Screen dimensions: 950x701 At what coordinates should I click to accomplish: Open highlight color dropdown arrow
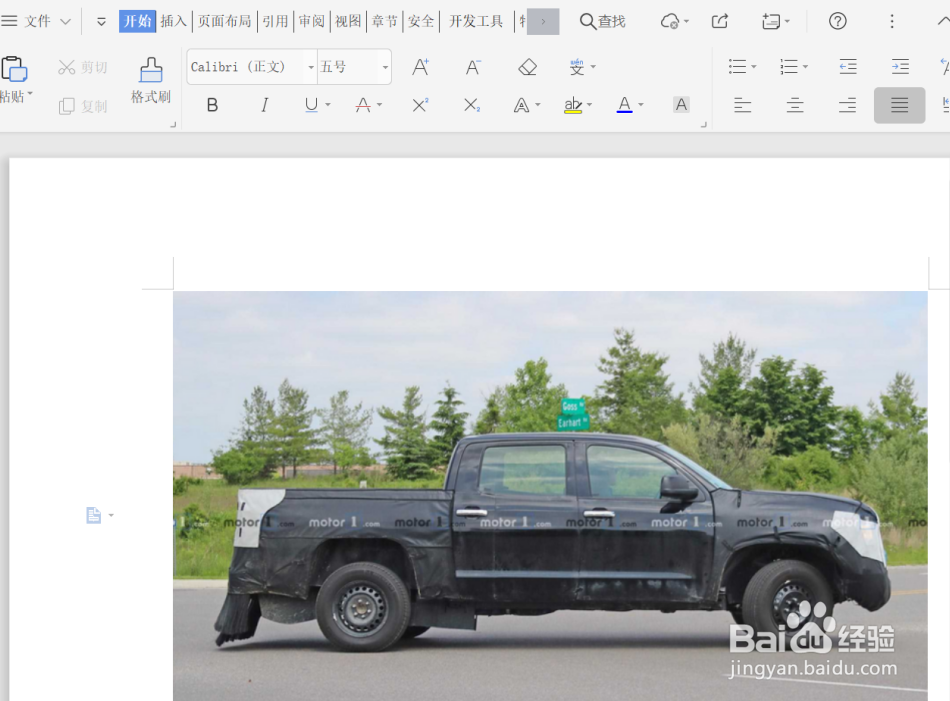(590, 105)
